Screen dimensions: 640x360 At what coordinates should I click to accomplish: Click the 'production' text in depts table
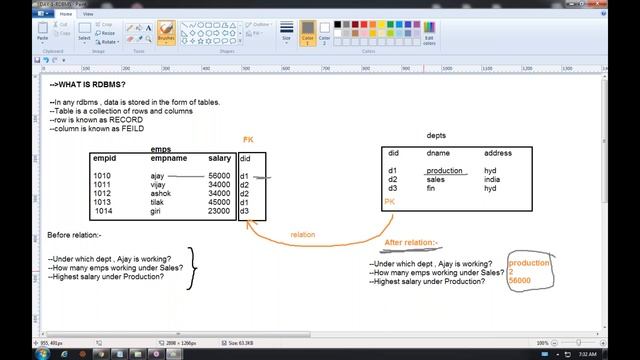click(x=444, y=171)
